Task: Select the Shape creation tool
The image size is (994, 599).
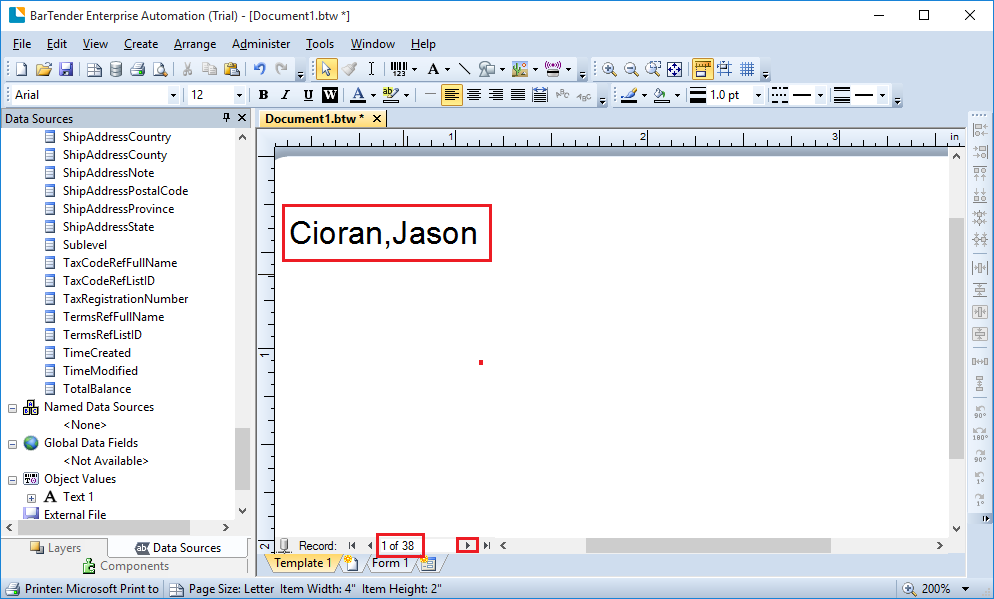Action: pos(487,69)
